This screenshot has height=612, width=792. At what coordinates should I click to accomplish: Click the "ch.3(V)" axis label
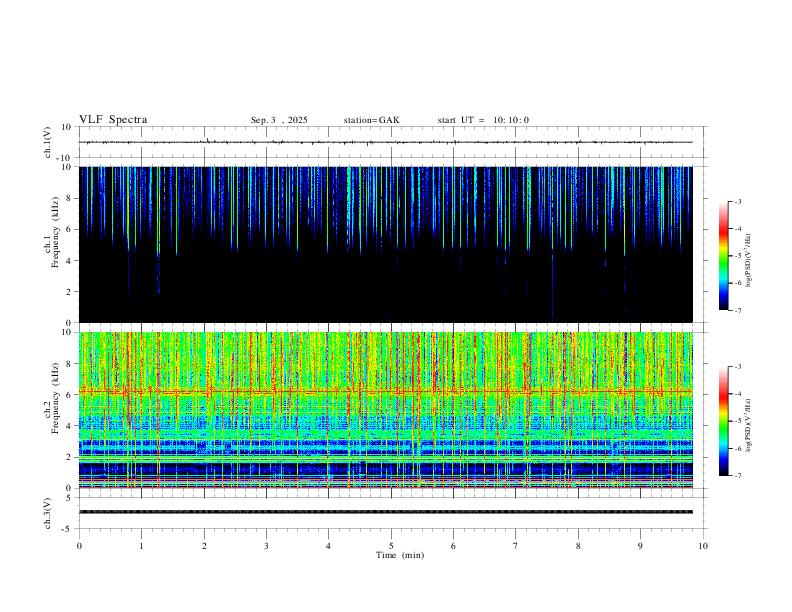pyautogui.click(x=48, y=514)
